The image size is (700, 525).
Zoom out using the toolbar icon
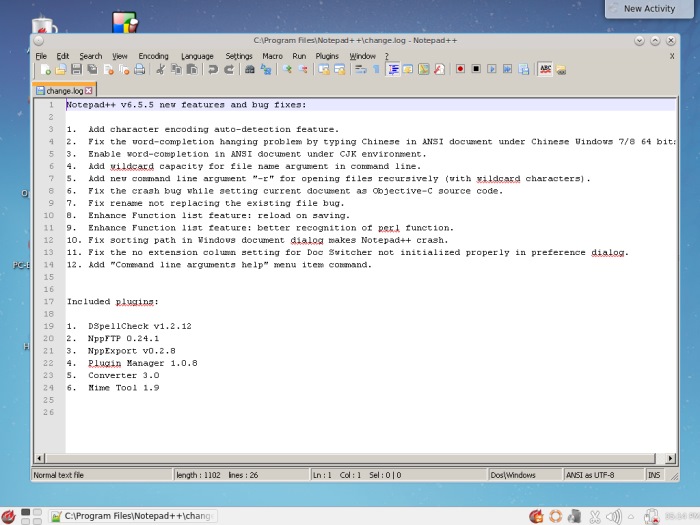(303, 69)
